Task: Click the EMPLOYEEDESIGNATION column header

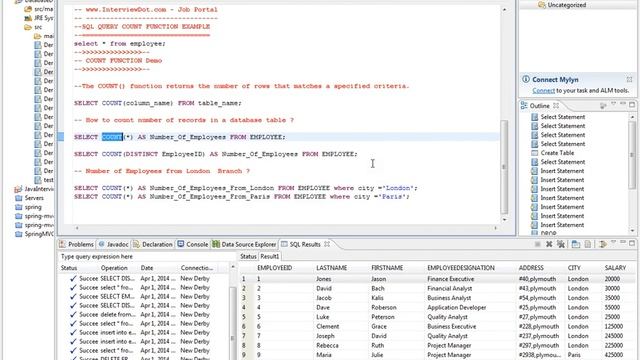Action: 461,268
